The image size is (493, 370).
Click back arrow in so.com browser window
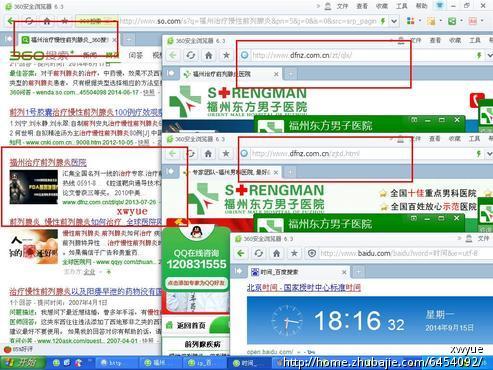11,21
